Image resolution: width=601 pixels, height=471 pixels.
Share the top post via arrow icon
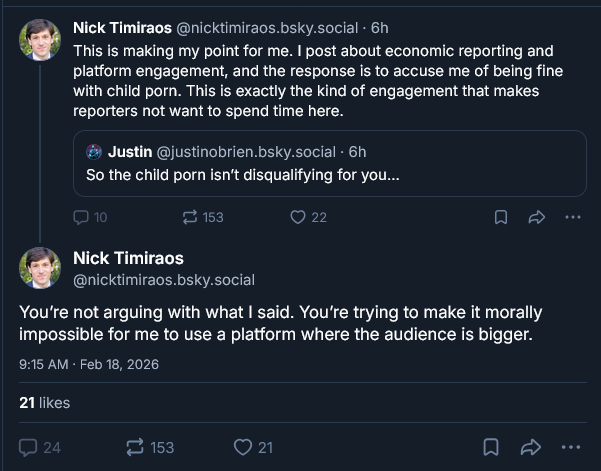point(536,217)
